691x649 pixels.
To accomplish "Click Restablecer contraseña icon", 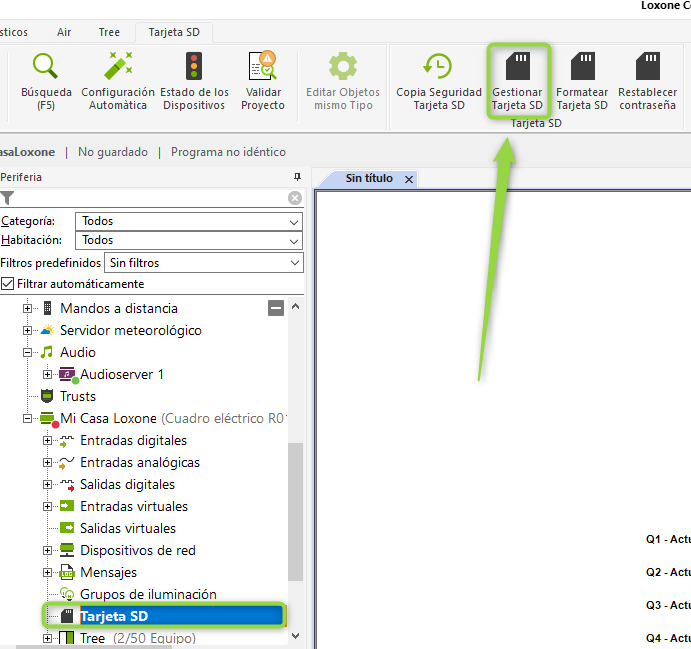I will (647, 67).
